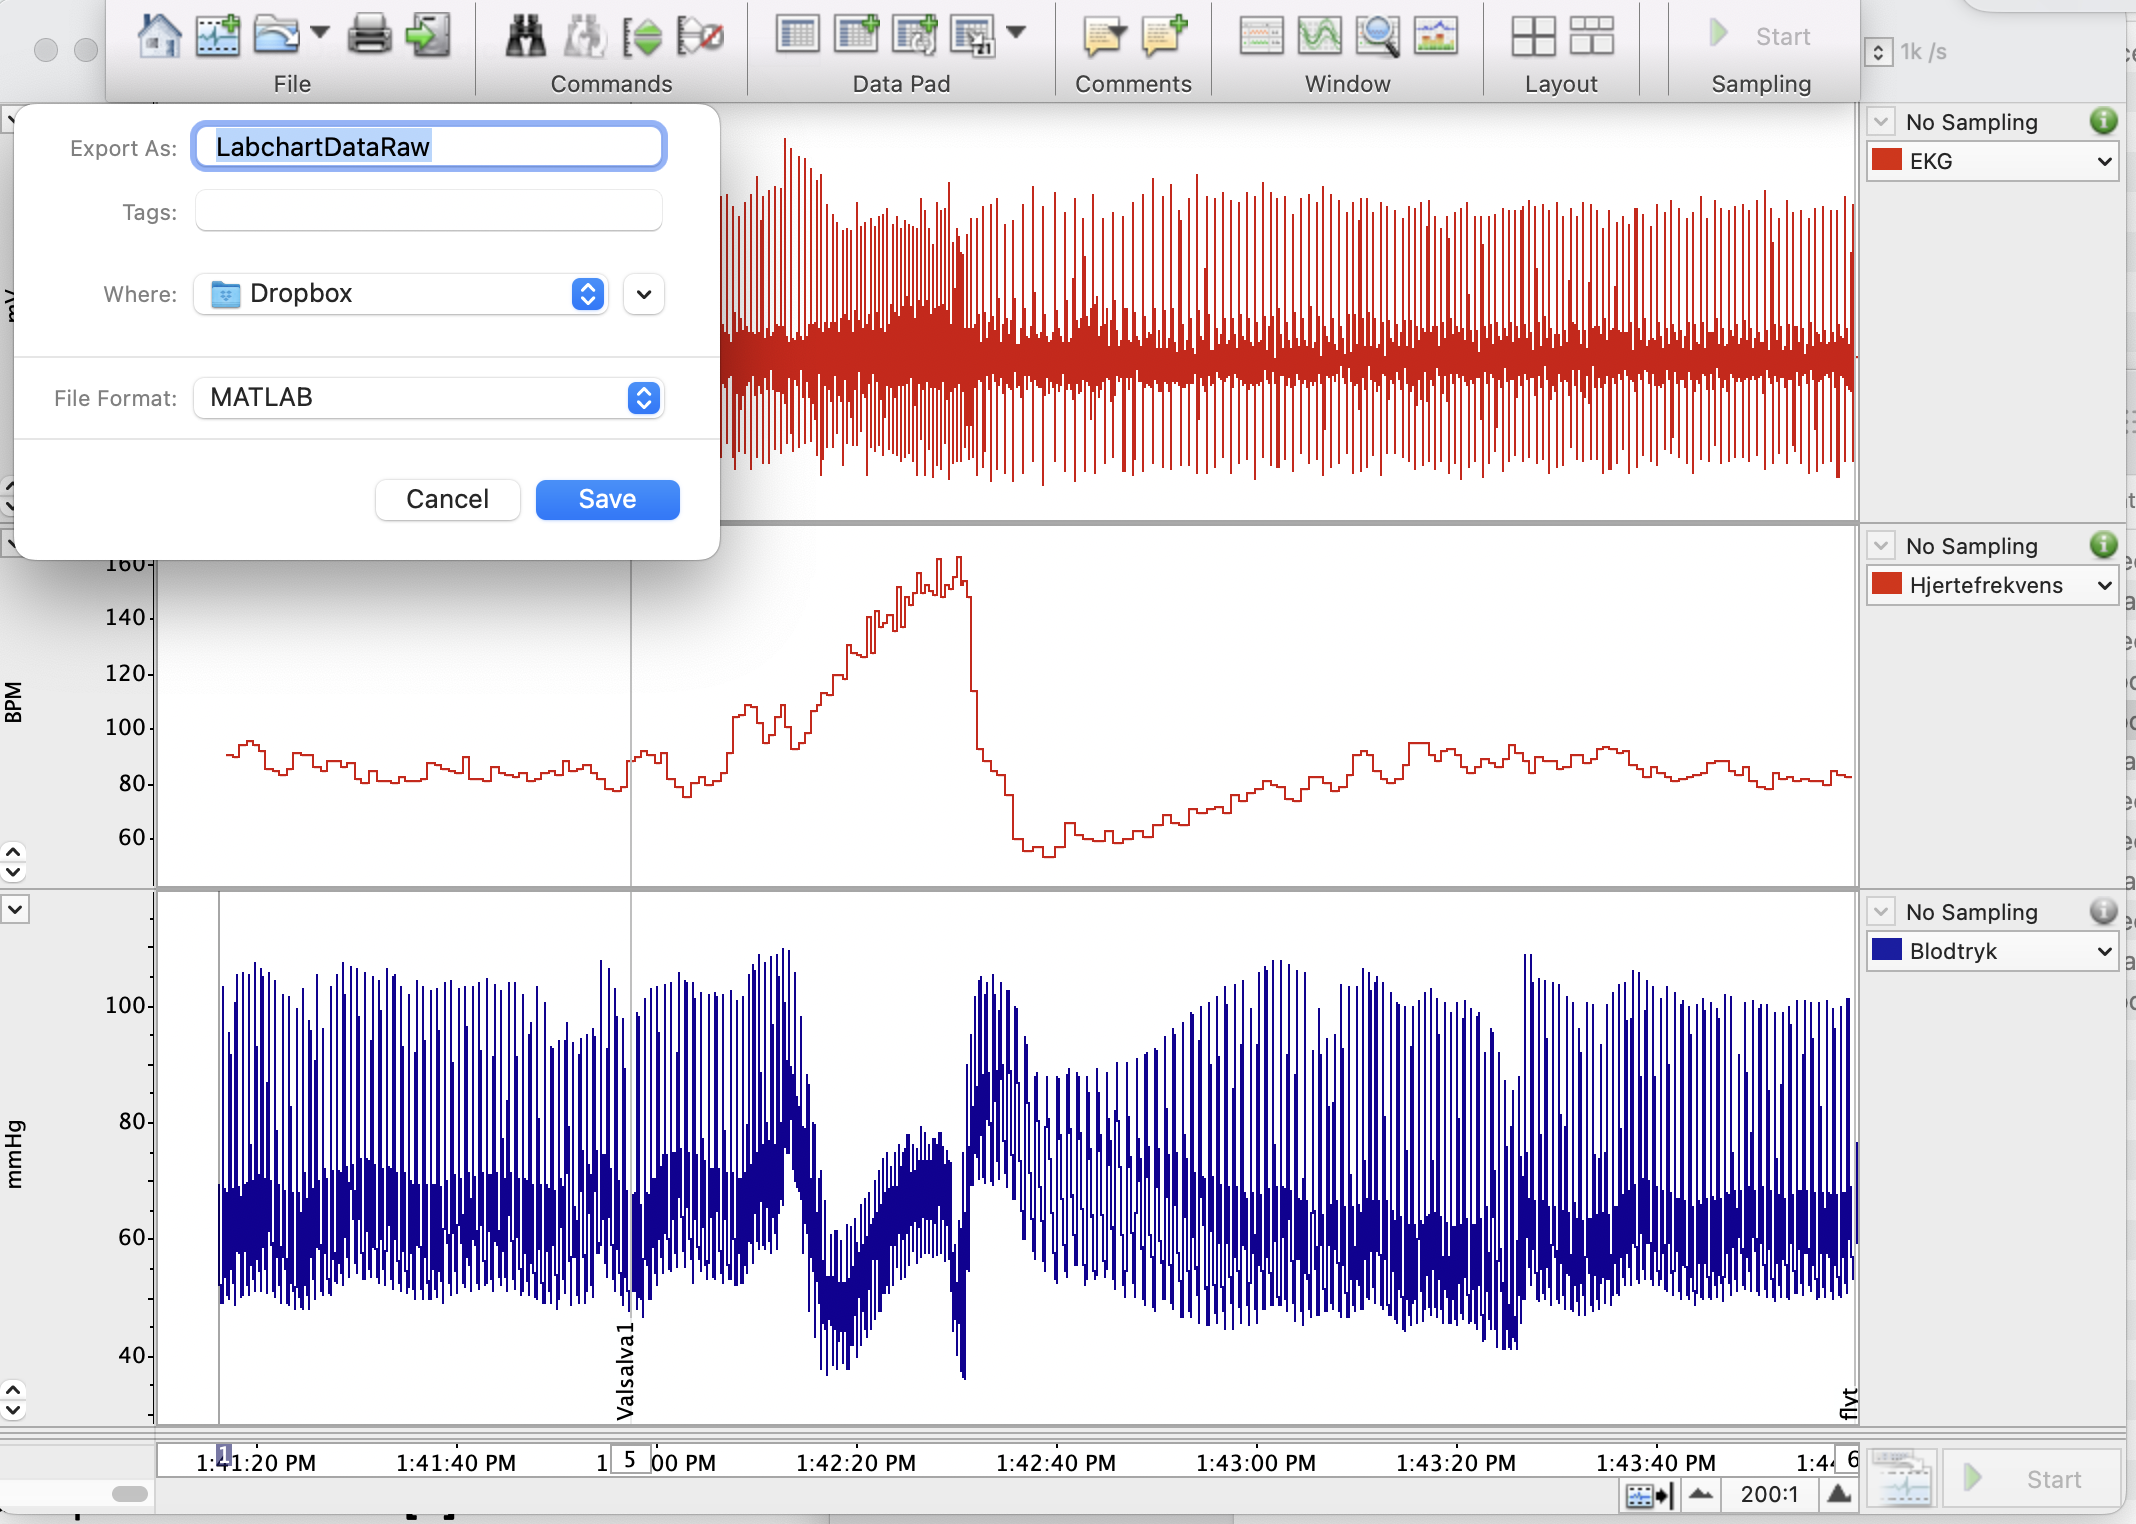Image resolution: width=2136 pixels, height=1524 pixels.
Task: Click the Welcome Center home icon
Action: coord(158,36)
